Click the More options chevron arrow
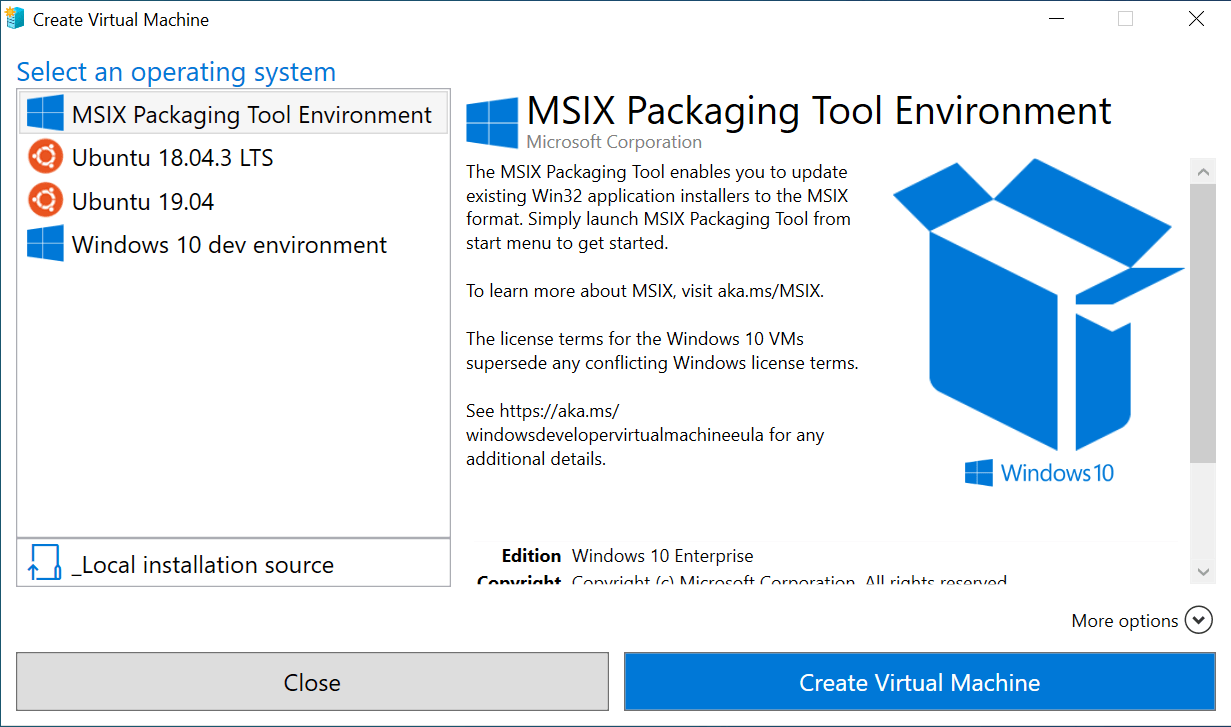 click(x=1198, y=620)
